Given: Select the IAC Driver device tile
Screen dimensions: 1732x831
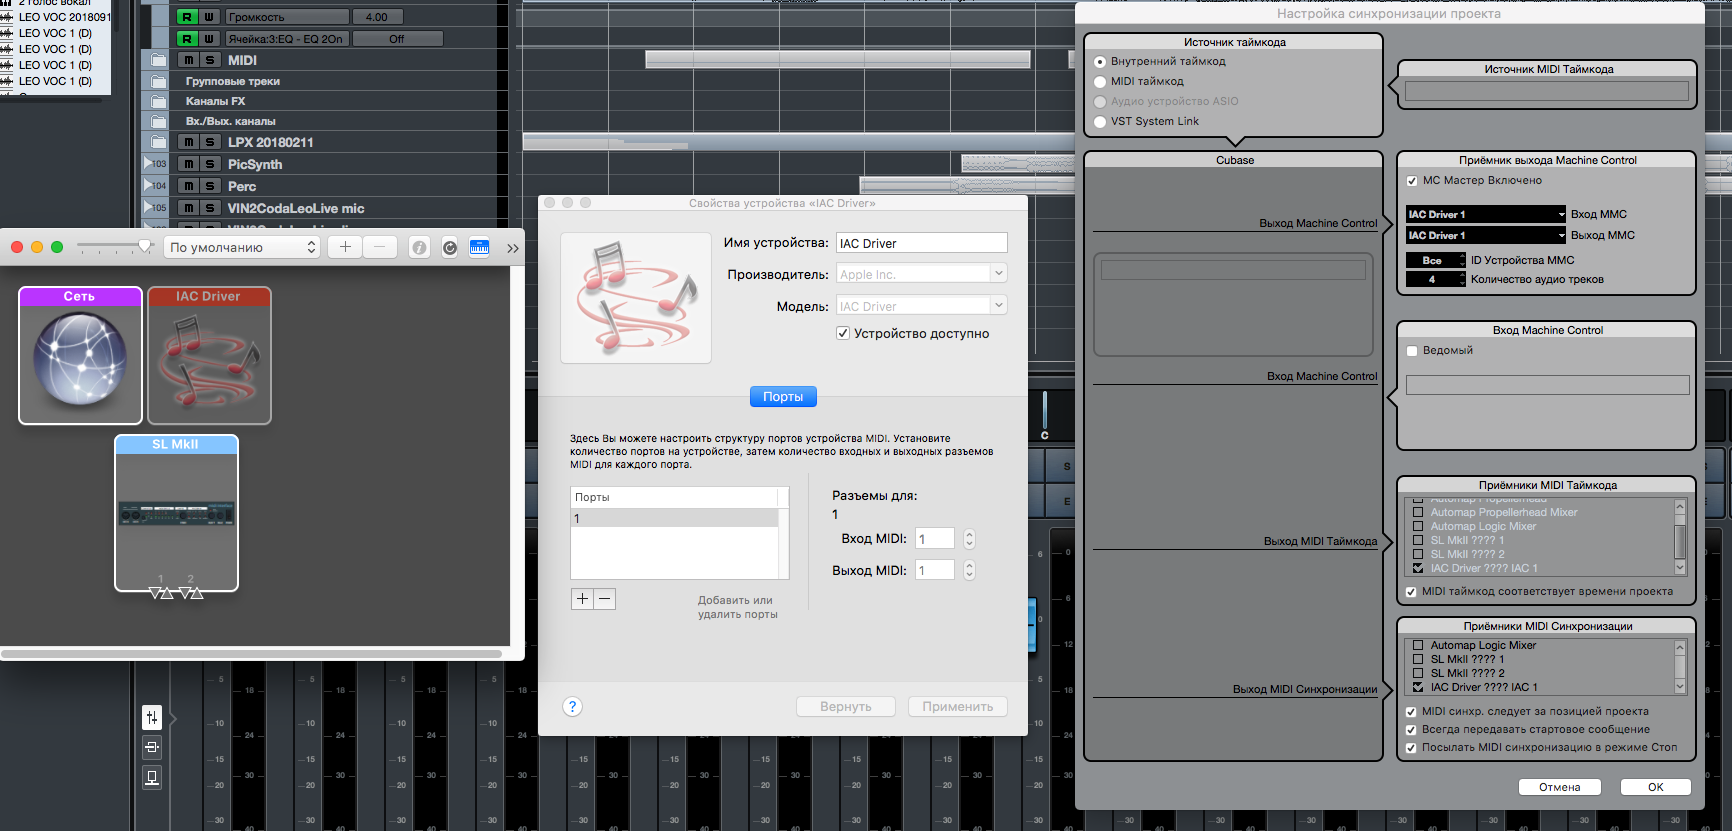Looking at the screenshot, I should 209,355.
